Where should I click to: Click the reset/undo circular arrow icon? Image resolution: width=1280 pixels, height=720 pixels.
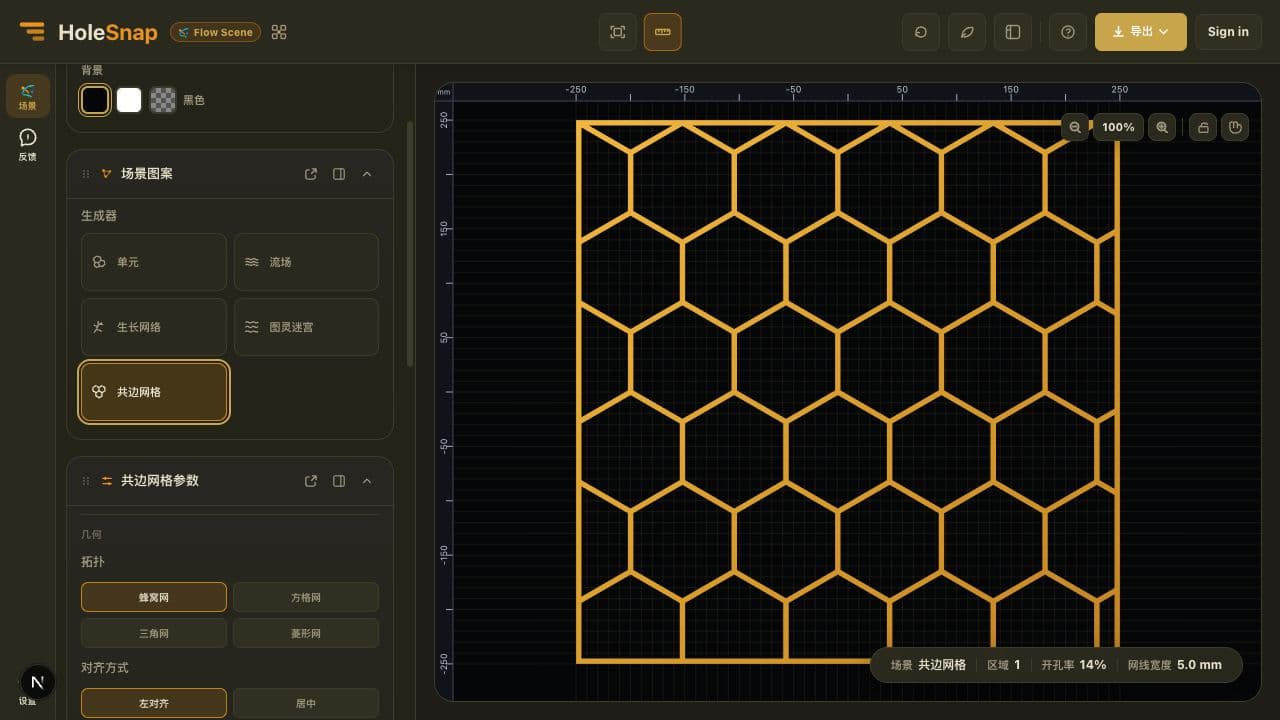pos(921,32)
